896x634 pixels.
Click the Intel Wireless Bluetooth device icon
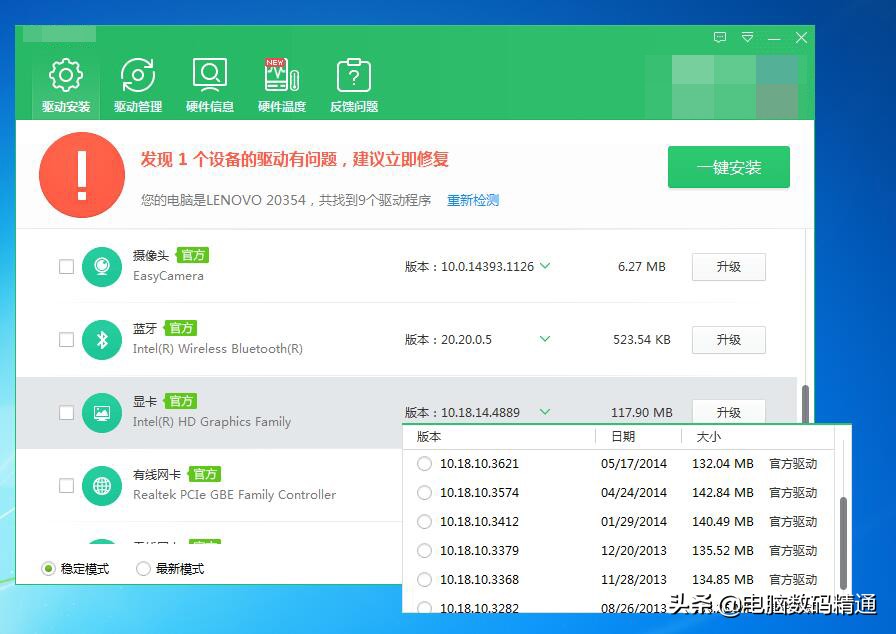(x=101, y=339)
